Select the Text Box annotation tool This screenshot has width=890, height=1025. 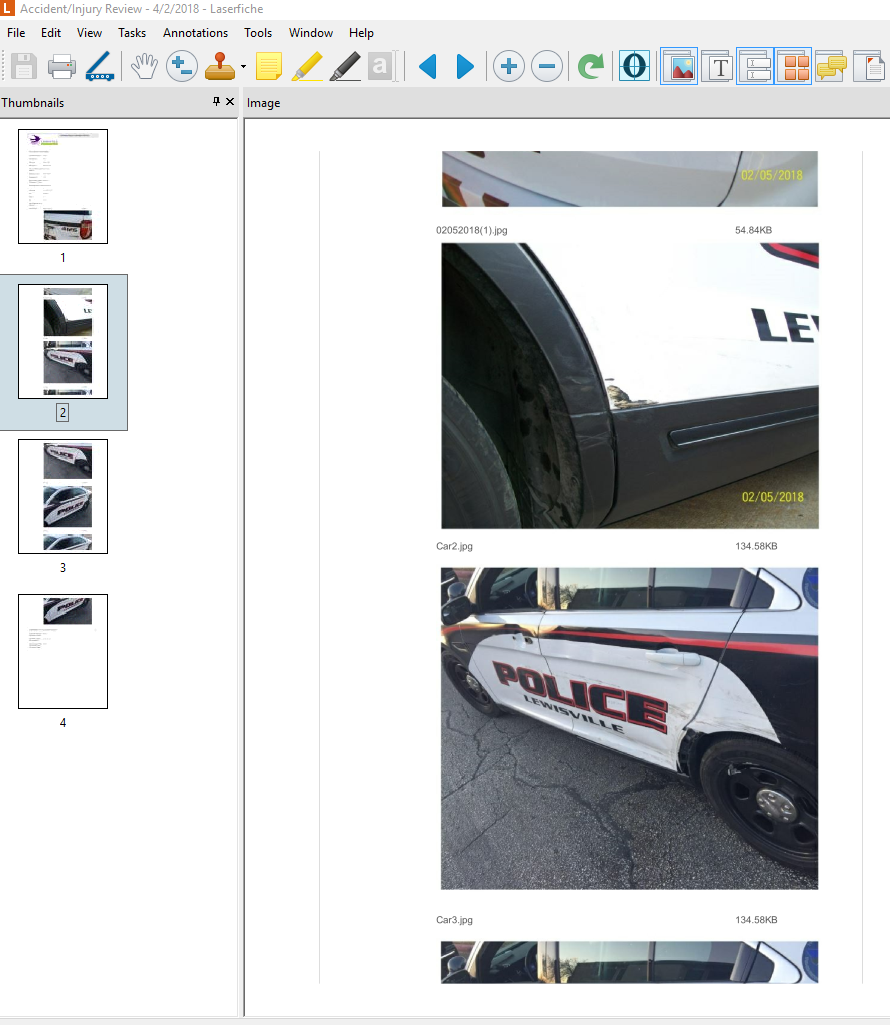coord(382,66)
